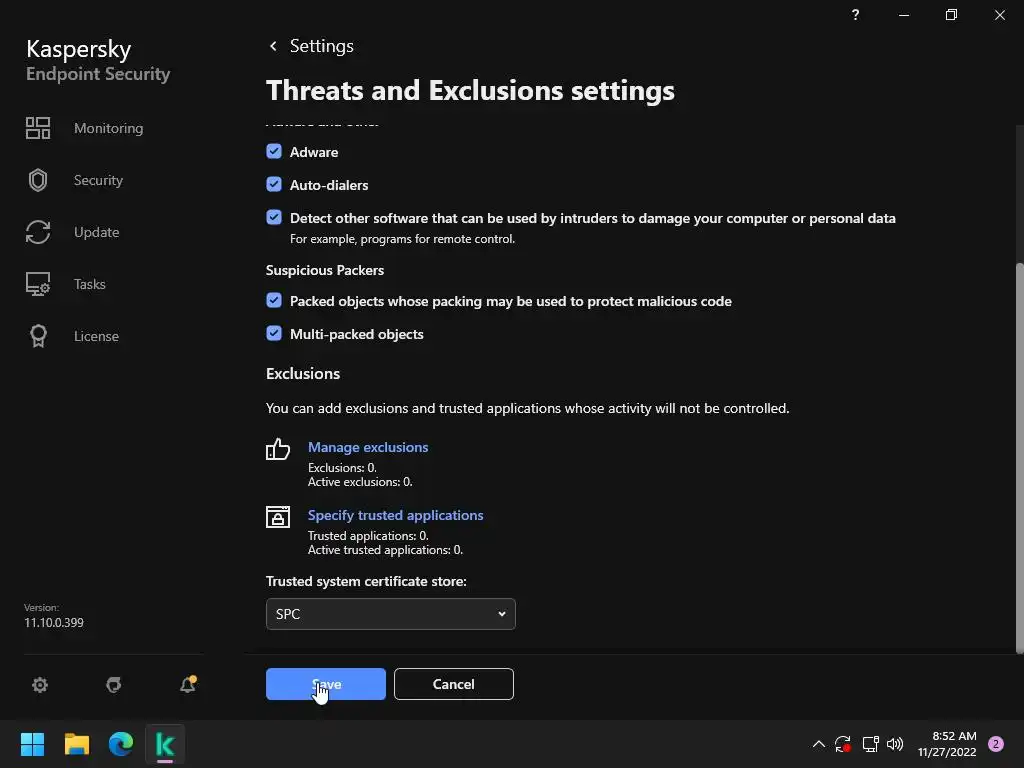Viewport: 1024px width, 768px height.
Task: Click the version number 11.10.0.399
Action: [54, 622]
